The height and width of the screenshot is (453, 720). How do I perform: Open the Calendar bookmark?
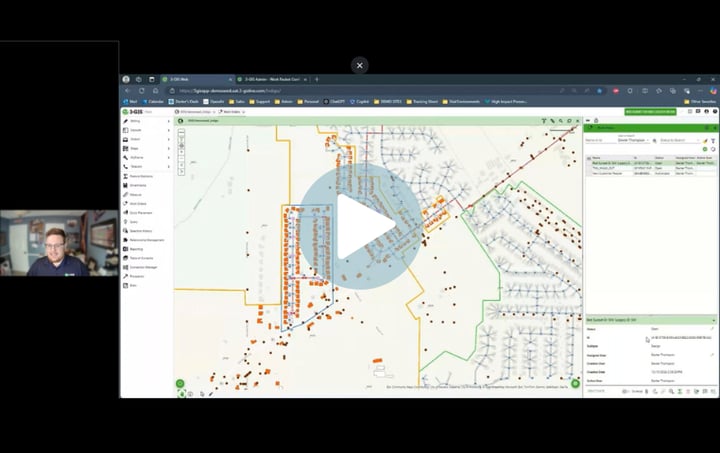pyautogui.click(x=153, y=101)
